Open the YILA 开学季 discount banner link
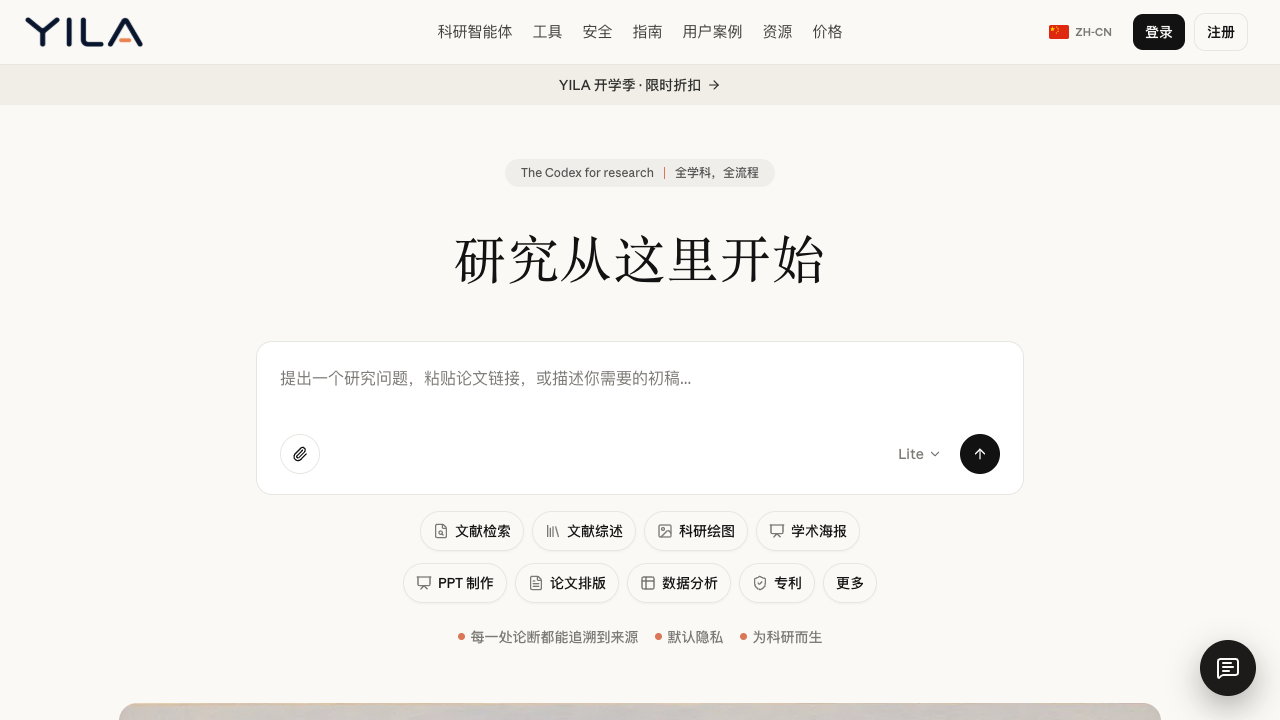Image resolution: width=1280 pixels, height=720 pixels. point(640,85)
